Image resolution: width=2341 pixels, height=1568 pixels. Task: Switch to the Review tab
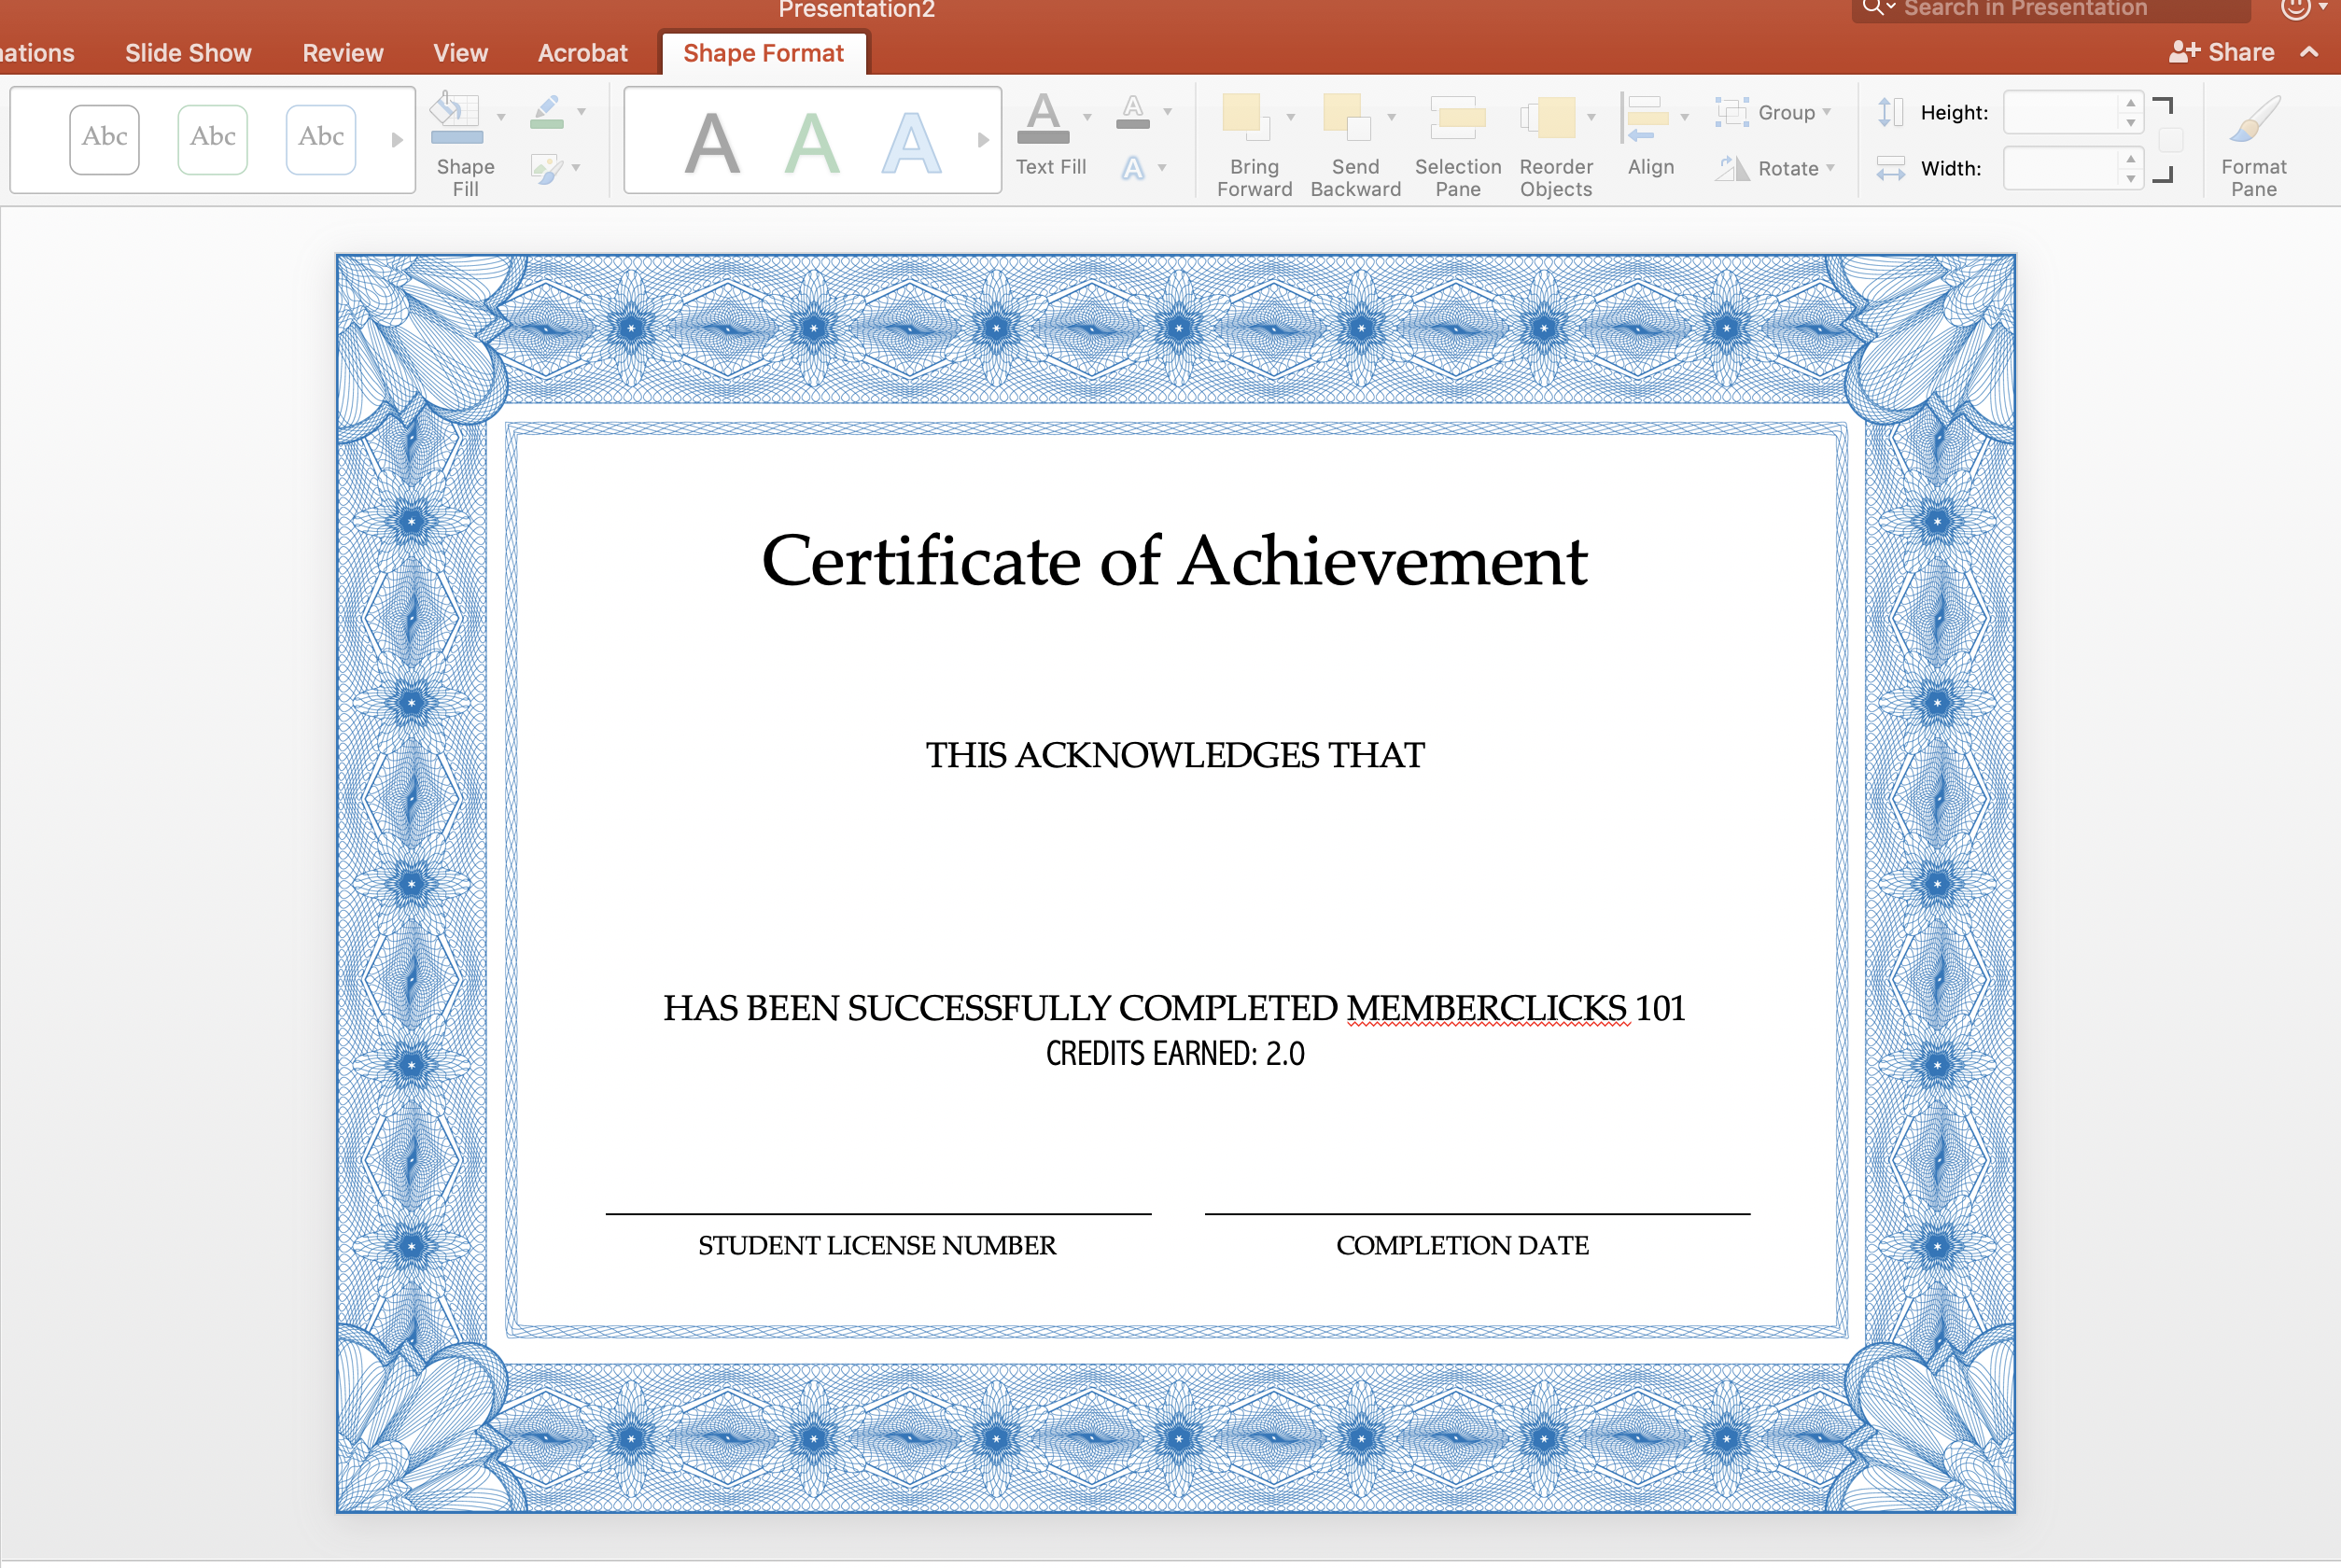click(343, 53)
